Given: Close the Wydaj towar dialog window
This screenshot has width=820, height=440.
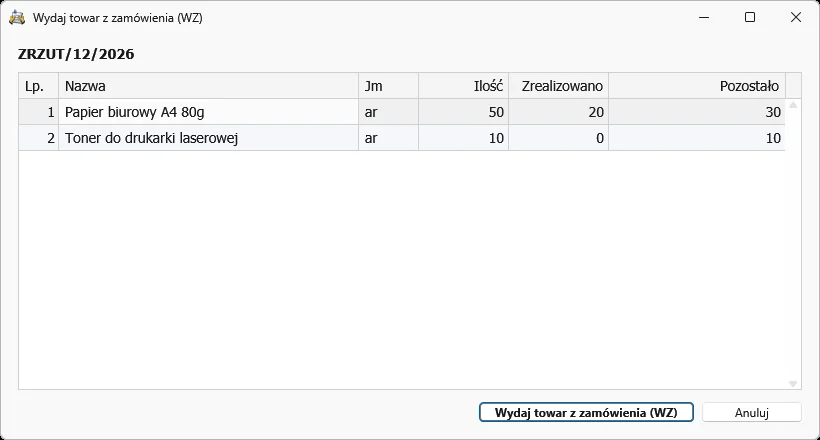Looking at the screenshot, I should click(796, 17).
